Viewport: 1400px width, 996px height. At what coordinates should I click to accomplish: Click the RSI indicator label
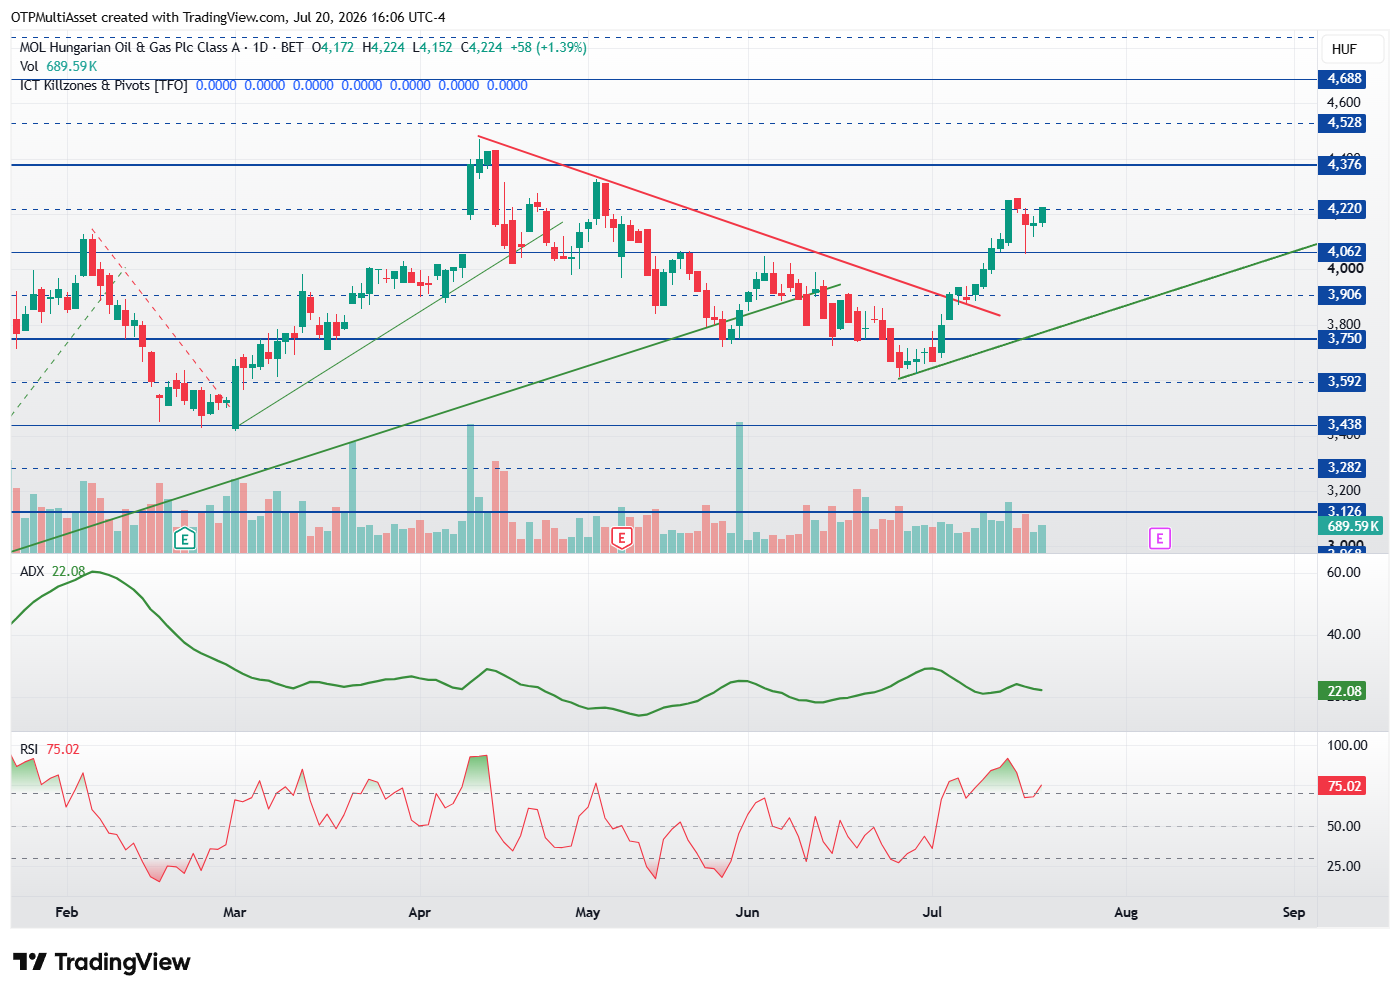click(x=29, y=749)
